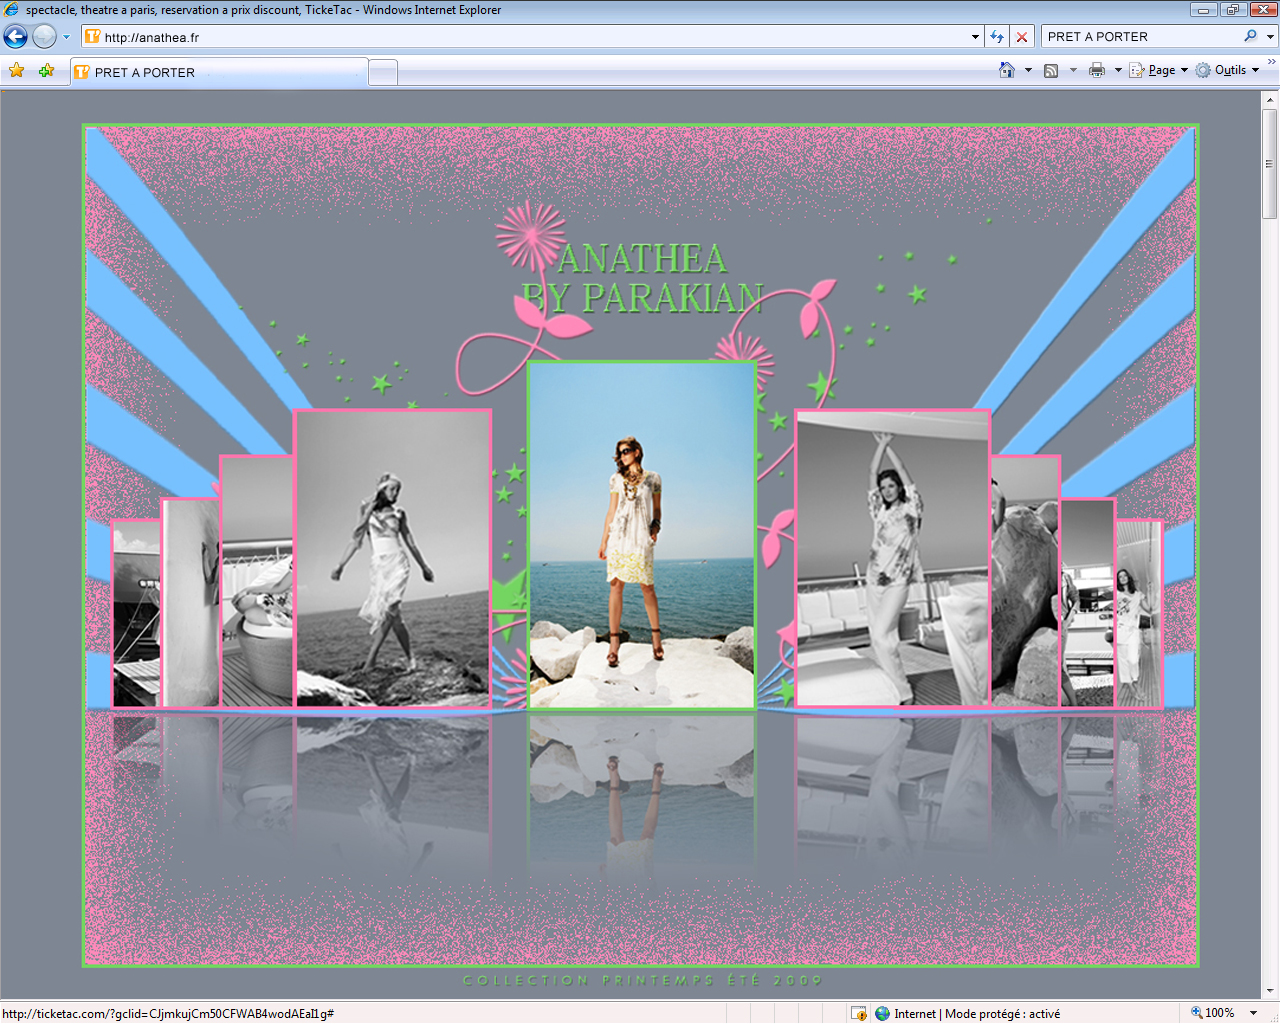Open the rightmost photo of standing woman

[1139, 614]
